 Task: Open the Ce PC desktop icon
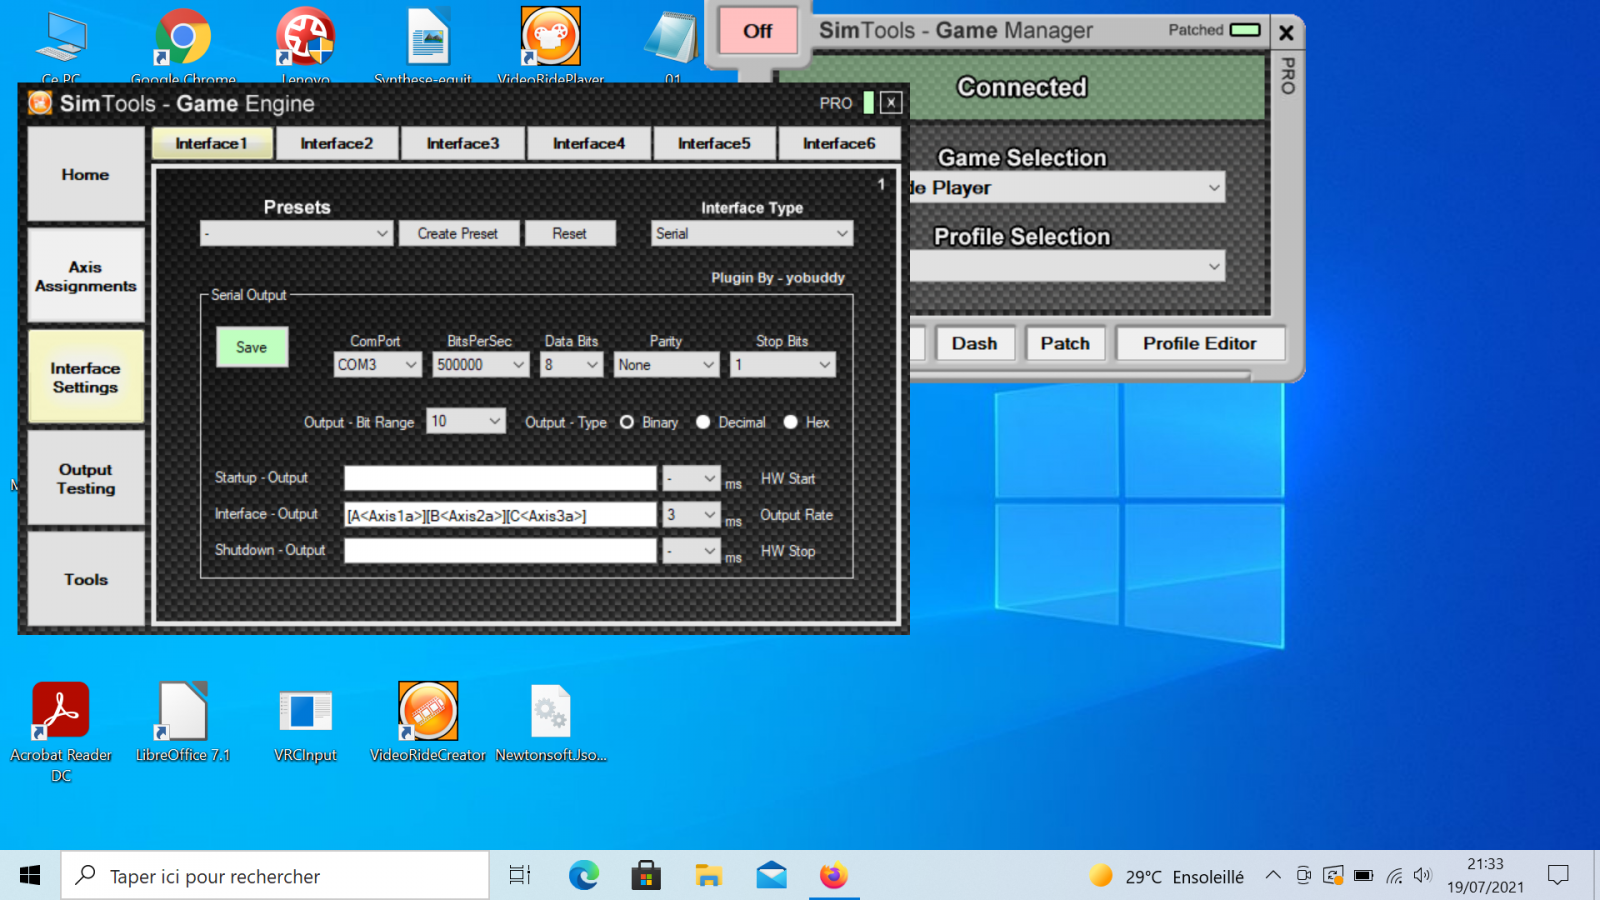coord(61,45)
